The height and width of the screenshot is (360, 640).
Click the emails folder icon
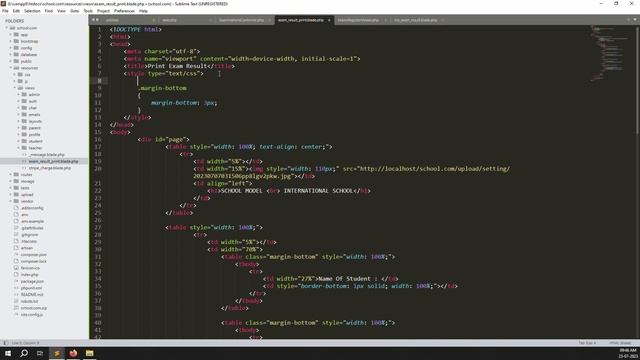click(x=24, y=115)
